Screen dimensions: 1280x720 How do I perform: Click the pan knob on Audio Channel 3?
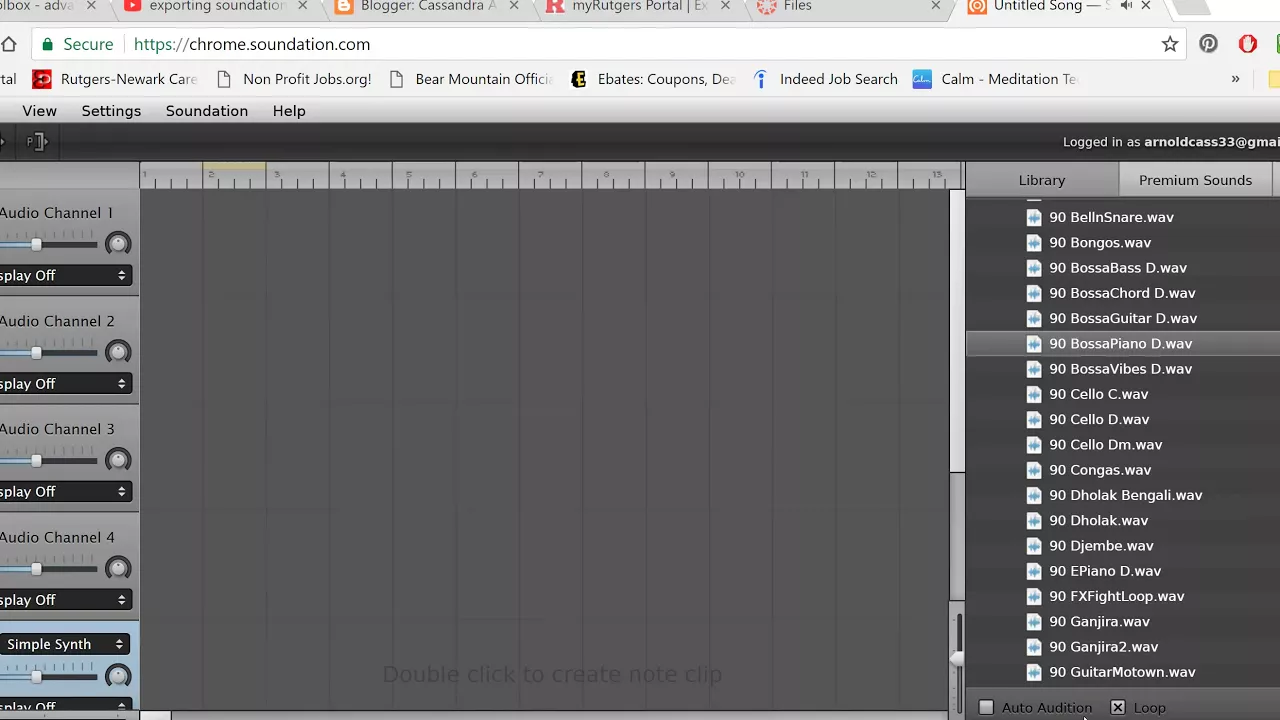(118, 460)
